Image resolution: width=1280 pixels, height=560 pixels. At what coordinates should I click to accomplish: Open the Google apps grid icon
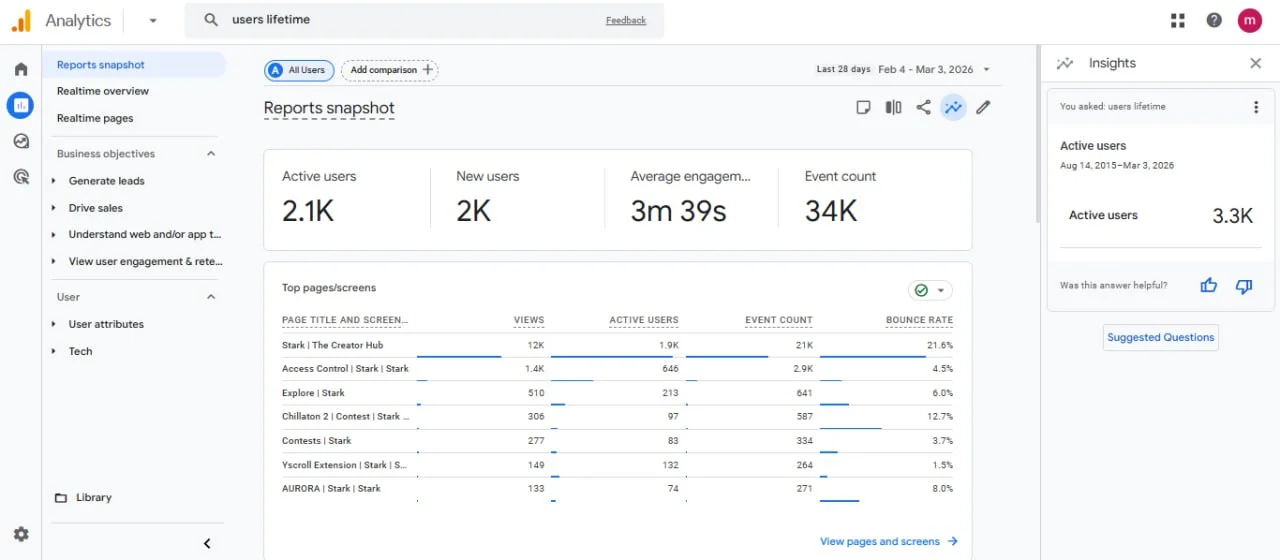tap(1178, 20)
